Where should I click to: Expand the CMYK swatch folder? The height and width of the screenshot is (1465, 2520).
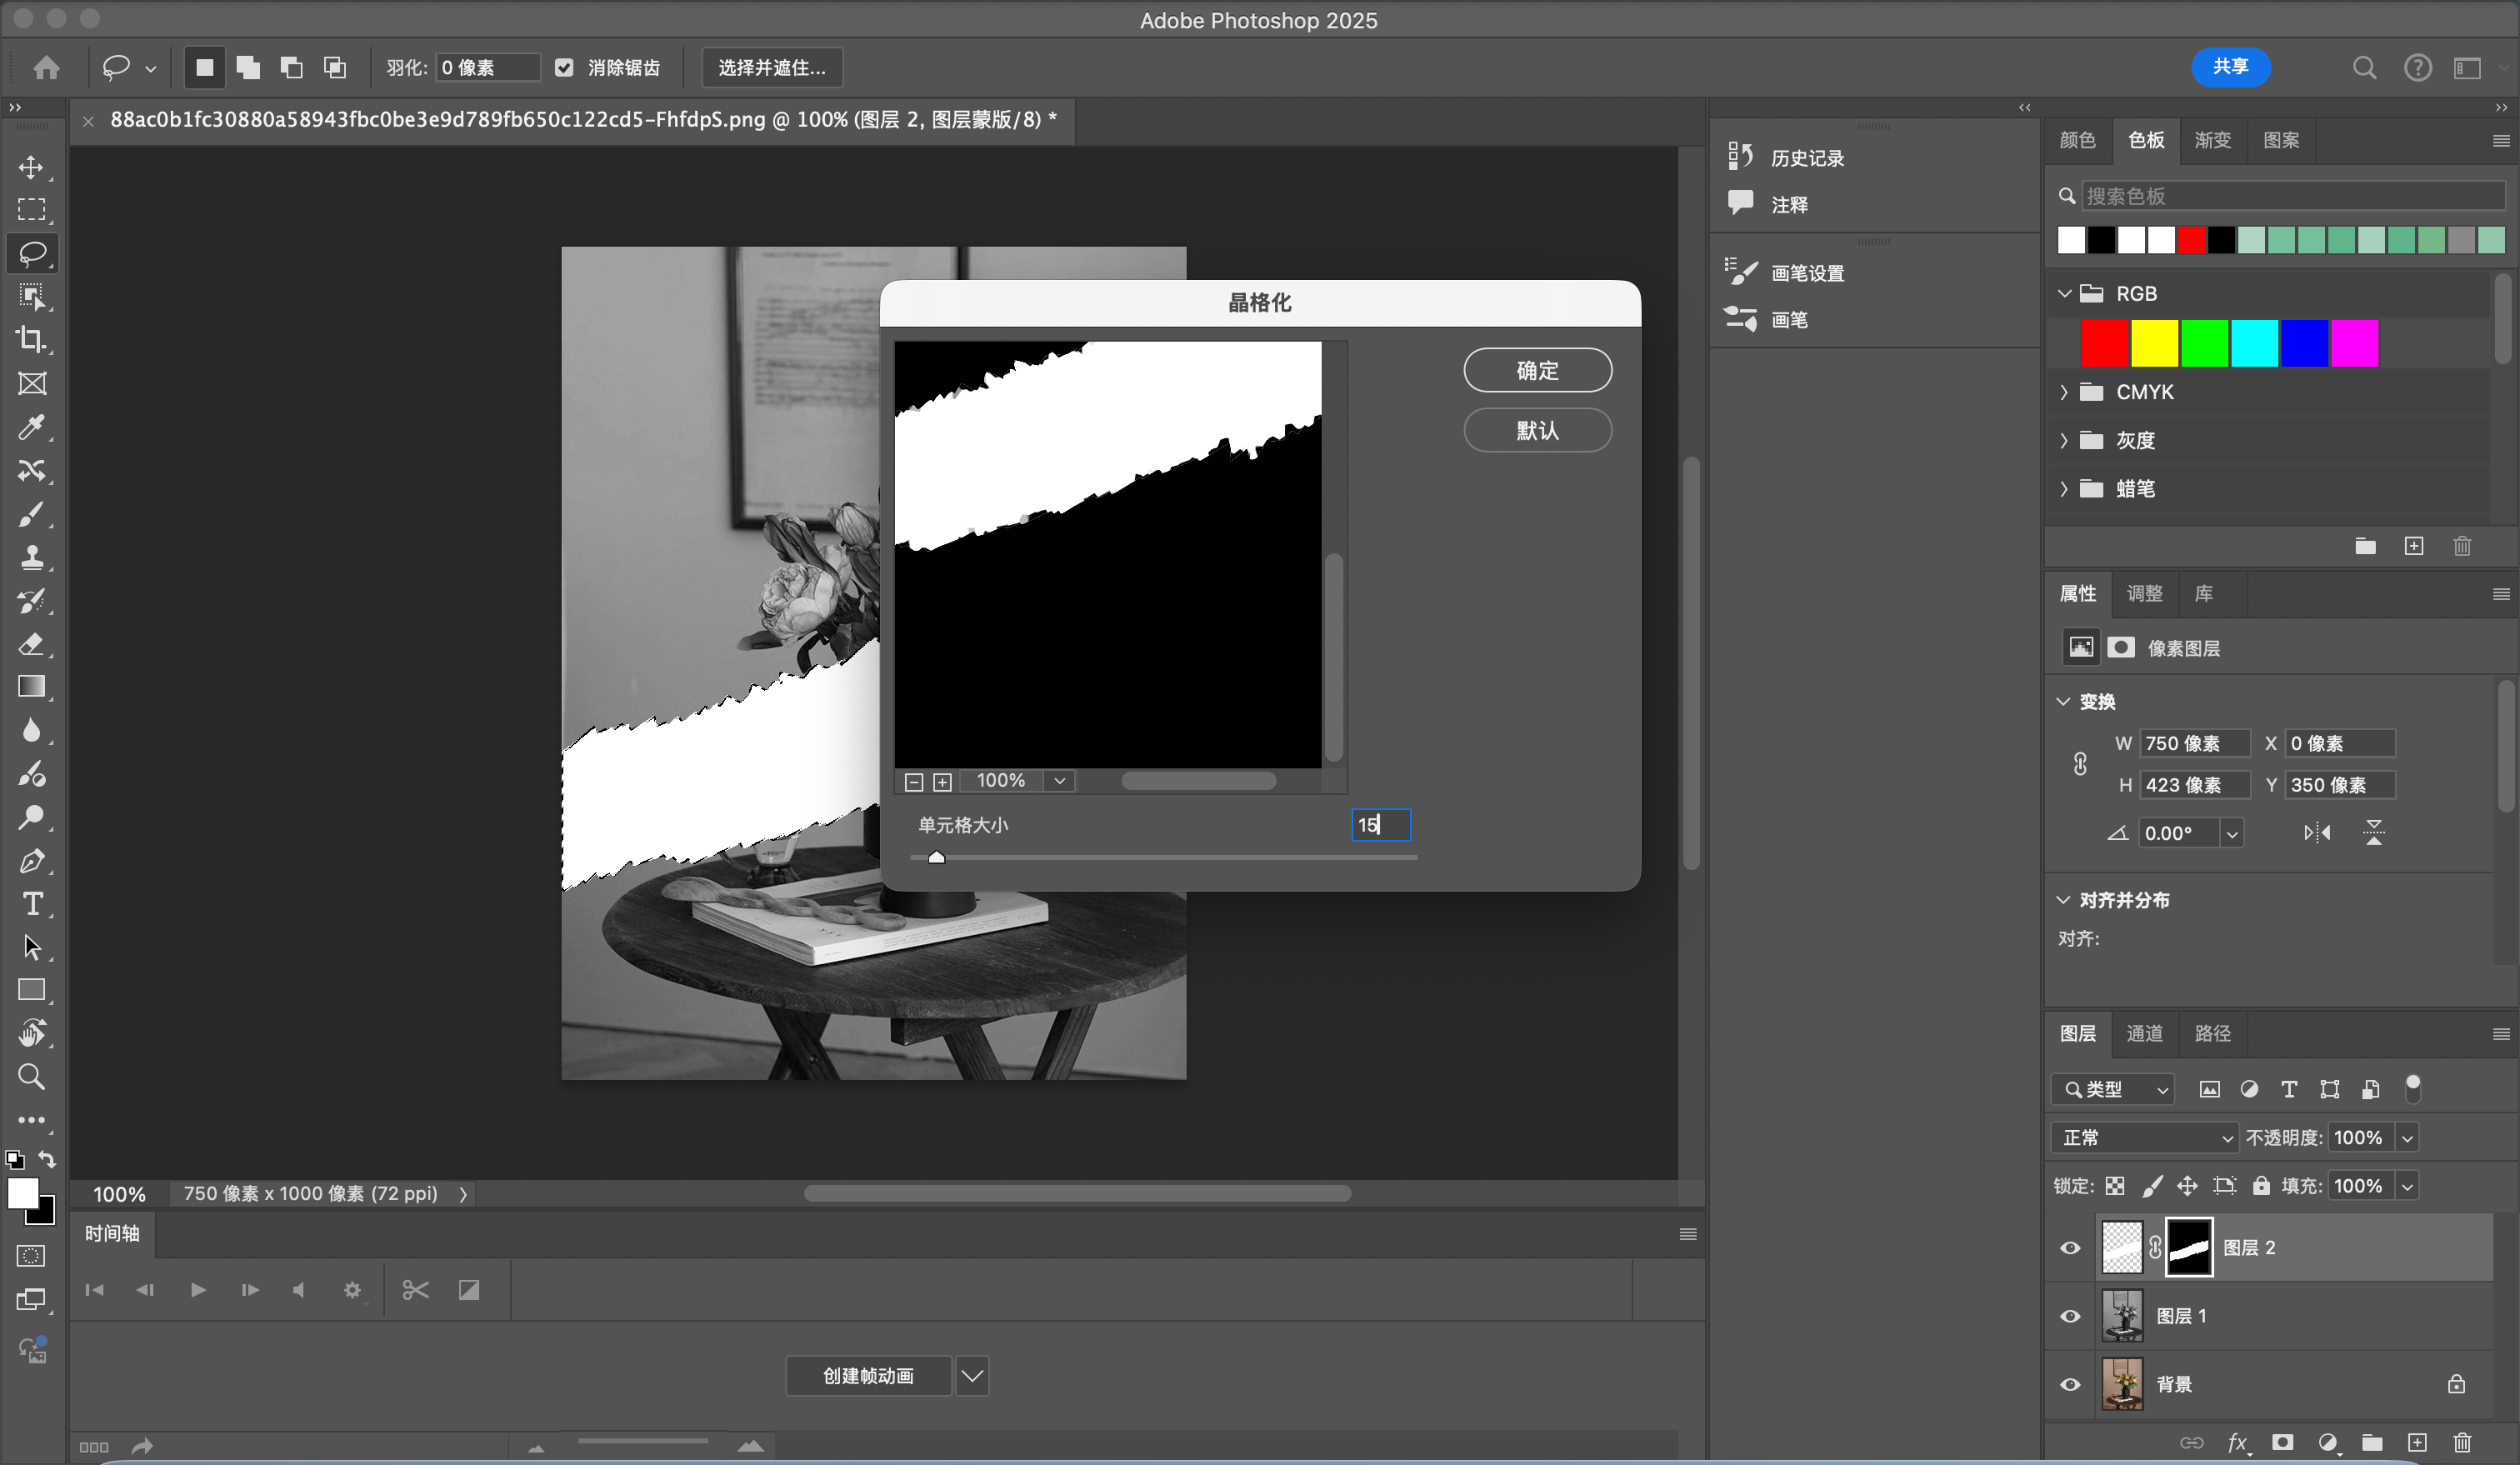(x=2063, y=392)
